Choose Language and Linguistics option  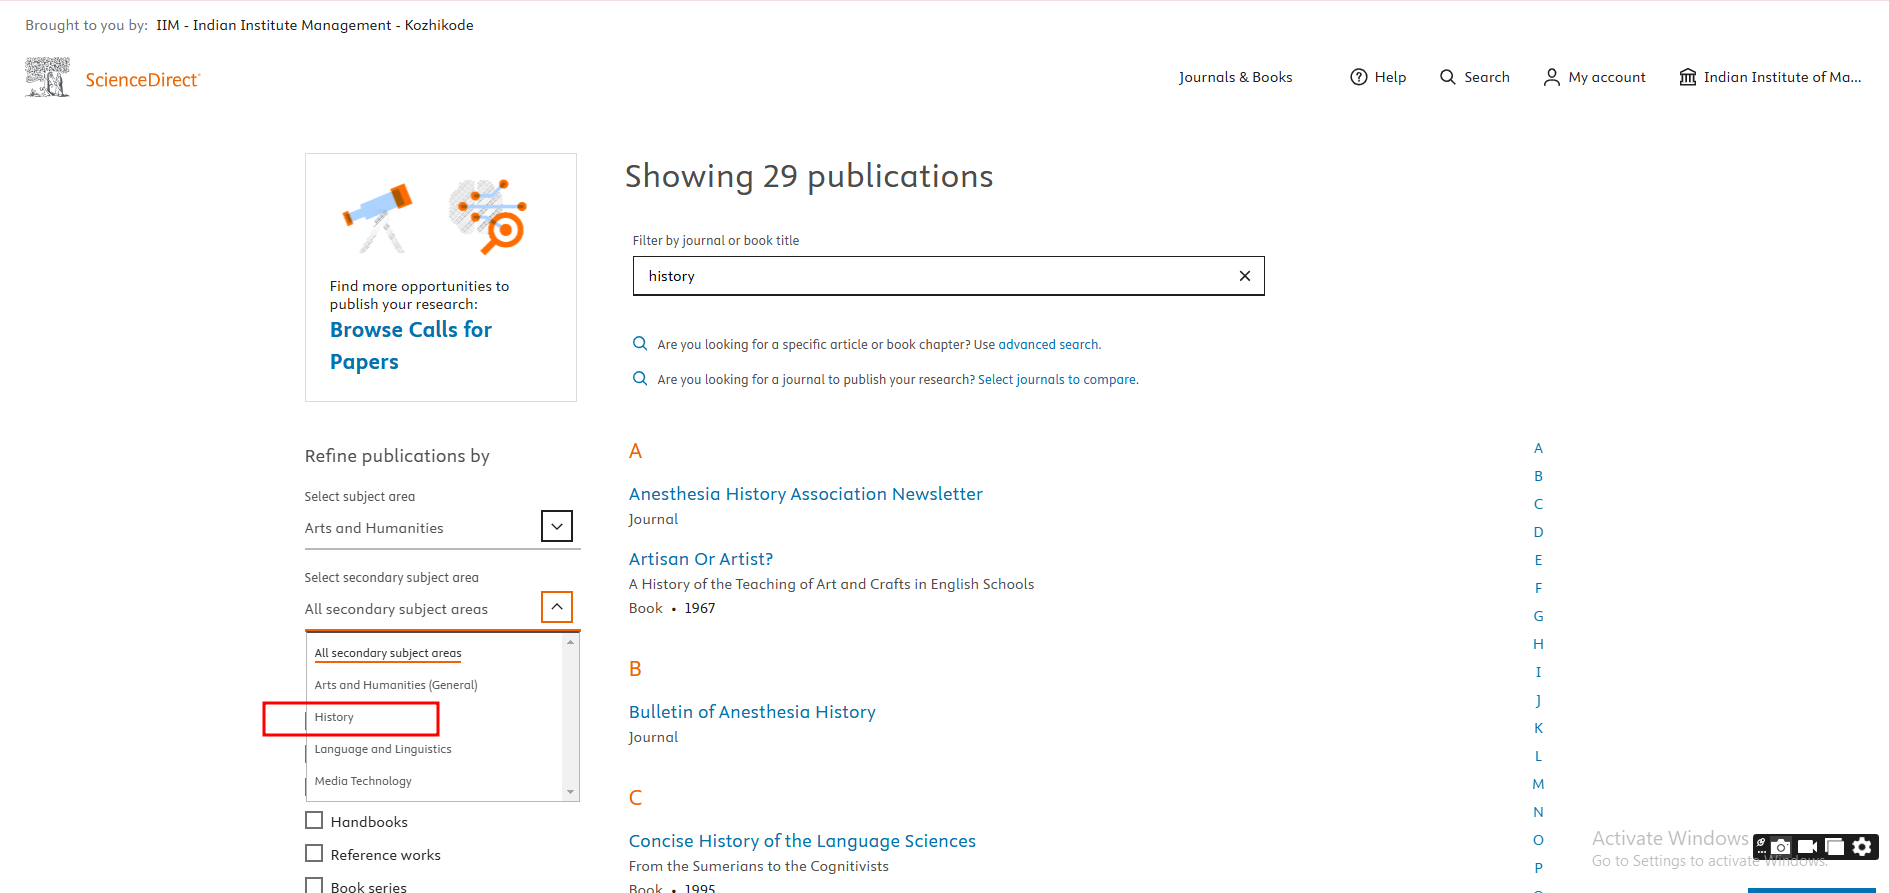tap(383, 750)
